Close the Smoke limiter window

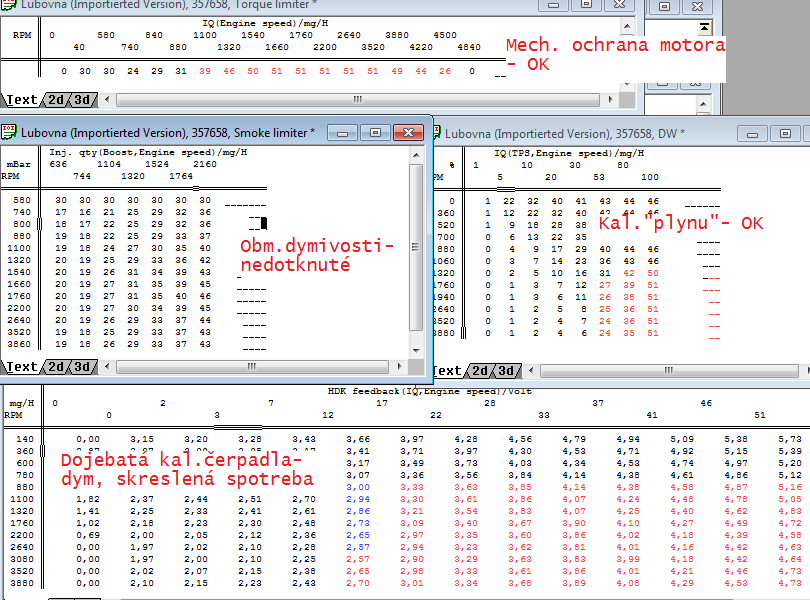[408, 133]
